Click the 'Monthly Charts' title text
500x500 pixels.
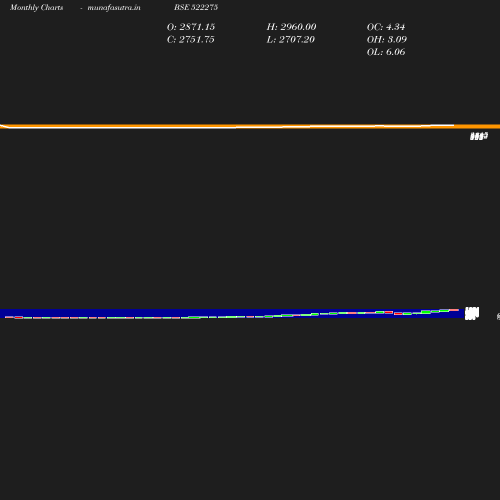pyautogui.click(x=37, y=8)
